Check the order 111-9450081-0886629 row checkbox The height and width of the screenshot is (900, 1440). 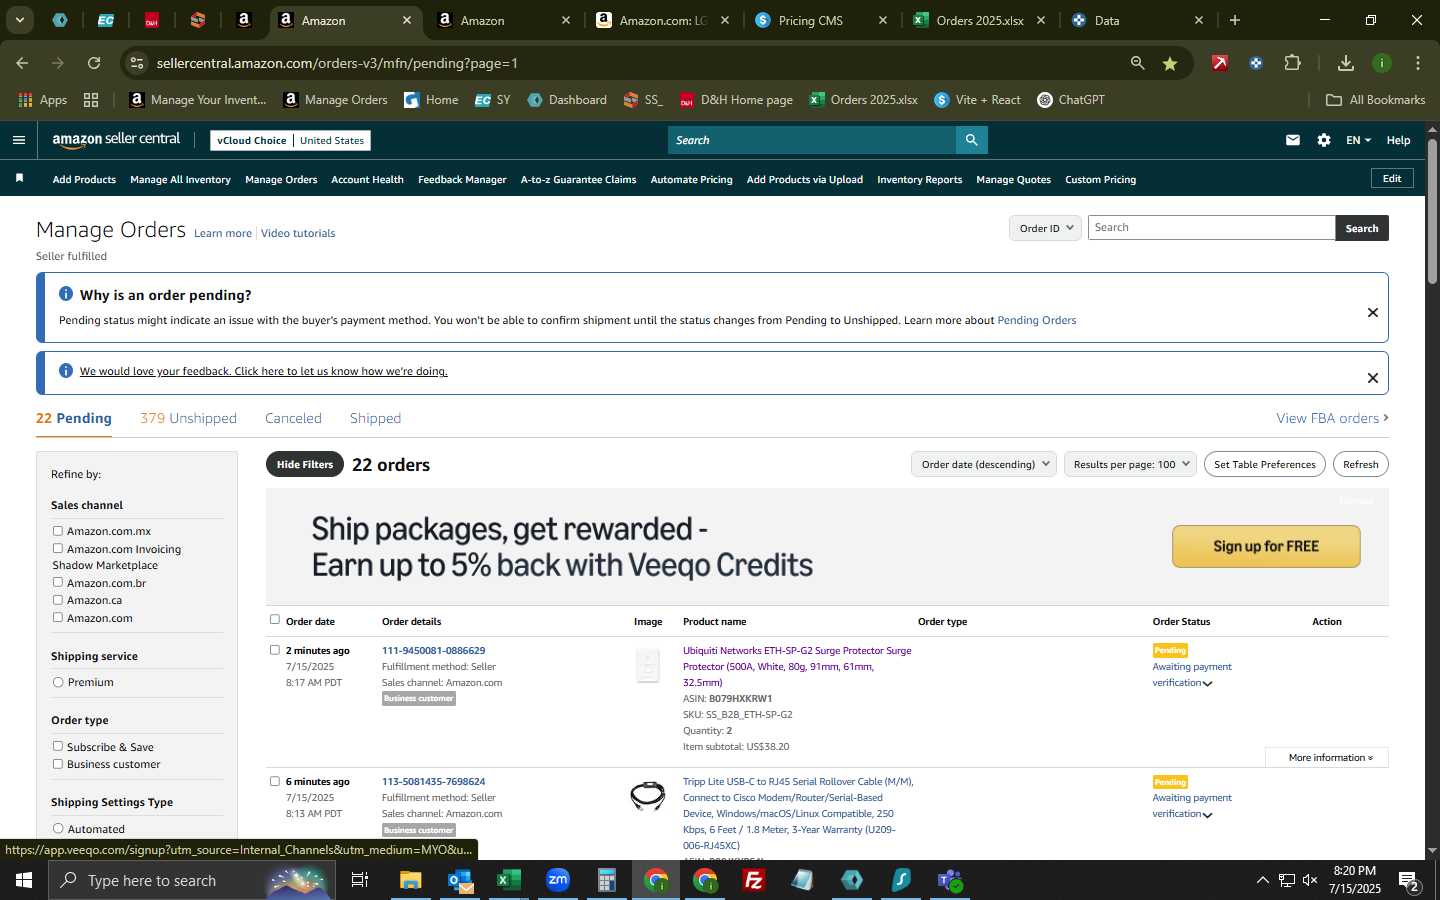(275, 650)
